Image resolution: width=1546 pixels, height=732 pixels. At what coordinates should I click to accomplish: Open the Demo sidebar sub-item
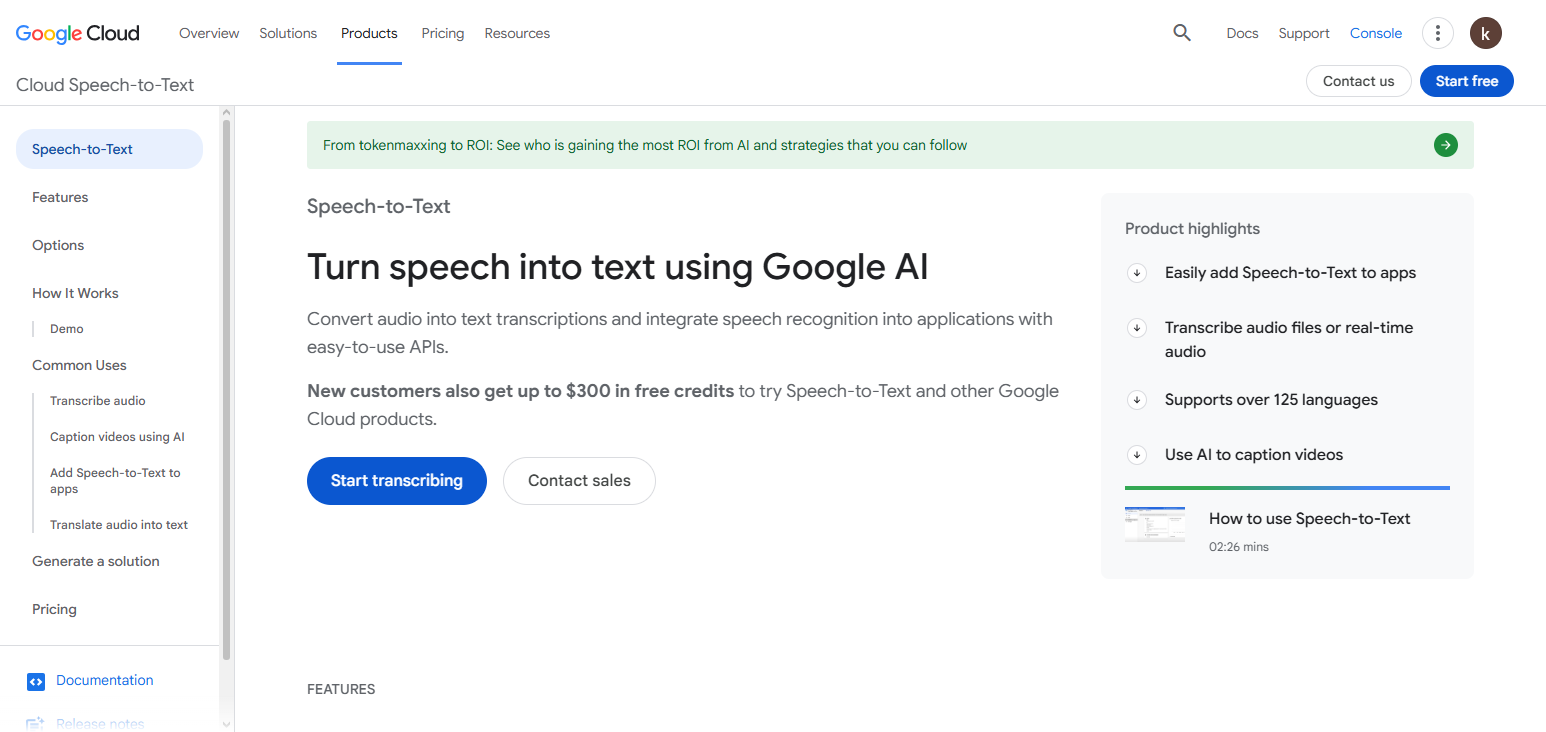pos(67,329)
